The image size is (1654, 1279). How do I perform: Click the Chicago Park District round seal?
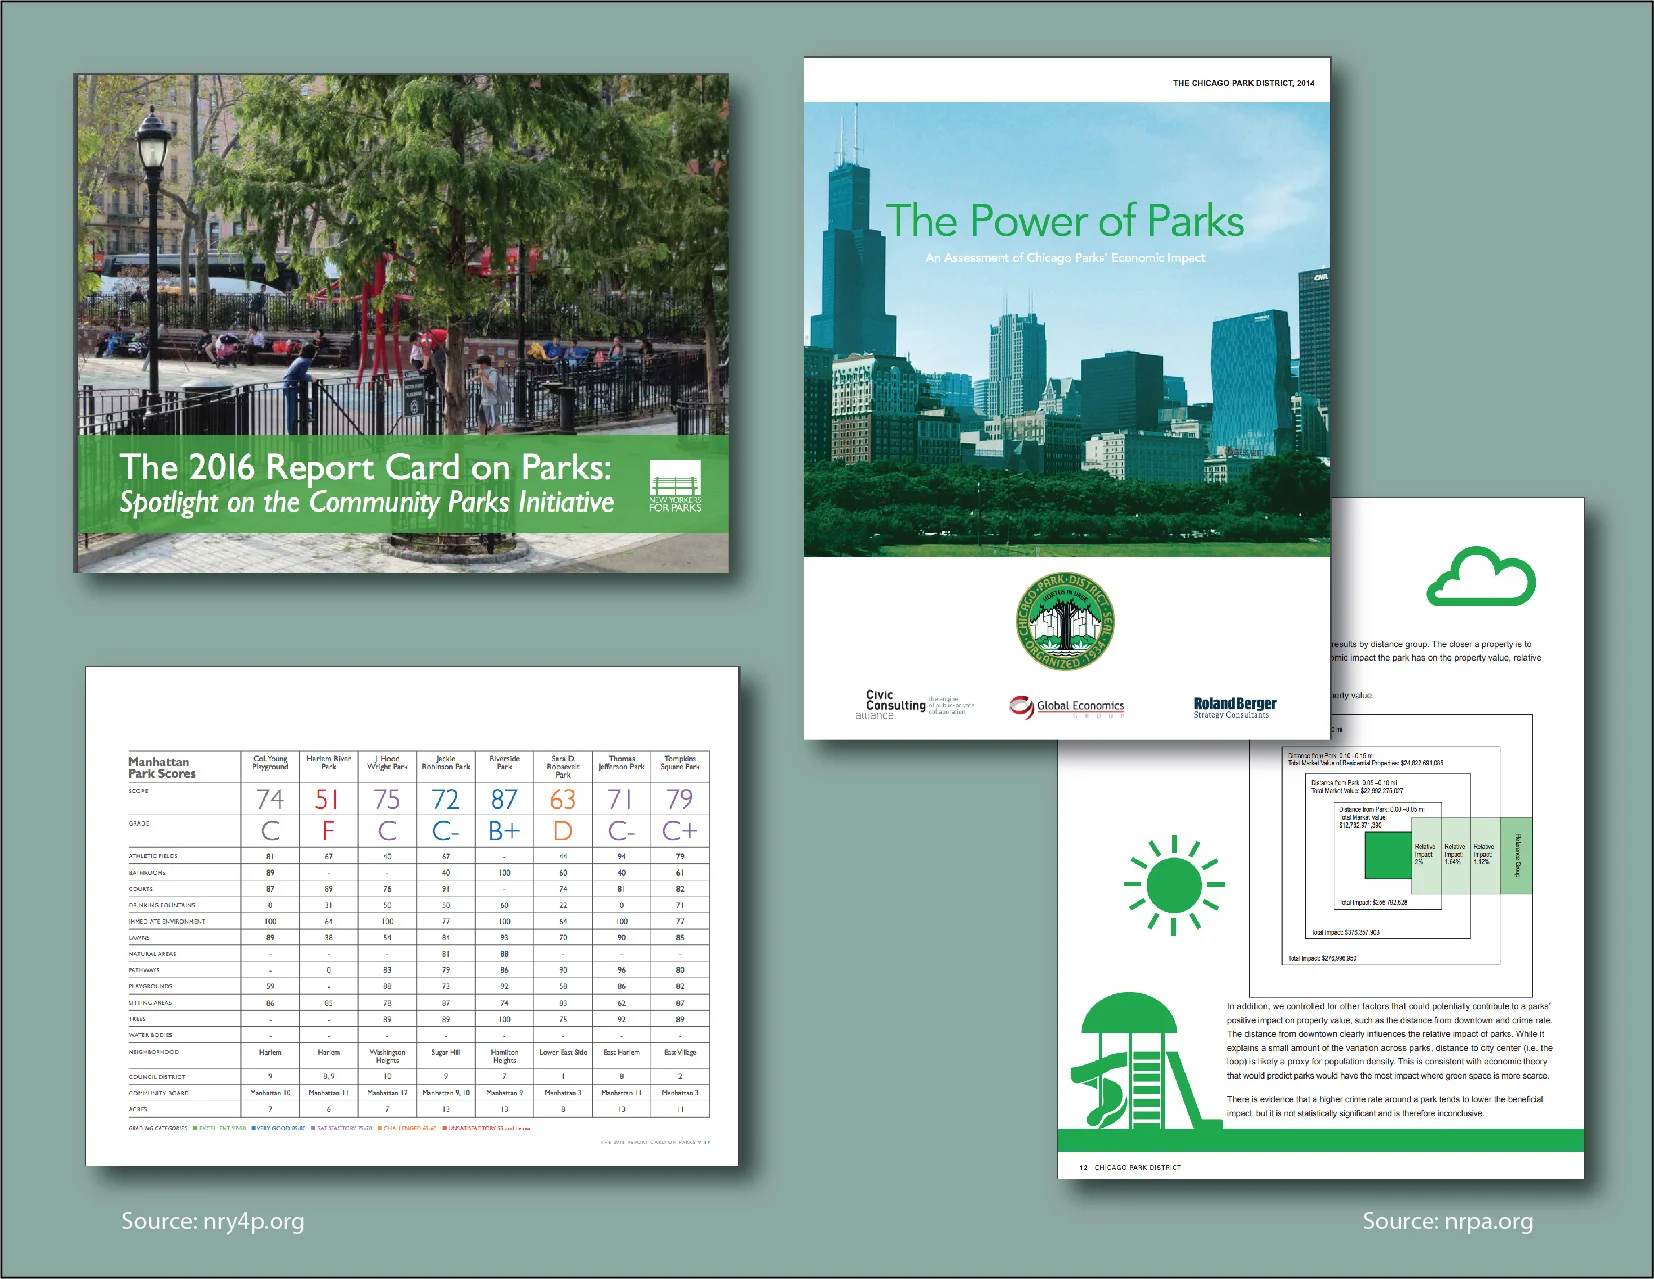tap(1064, 622)
